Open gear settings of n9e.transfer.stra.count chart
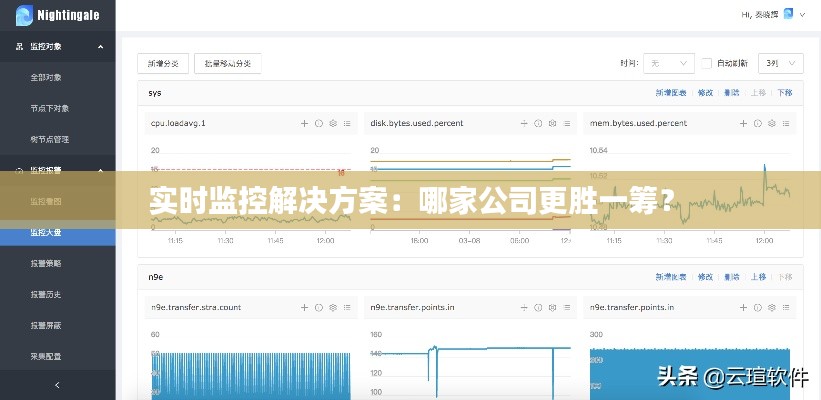This screenshot has height=400, width=821. pos(332,308)
